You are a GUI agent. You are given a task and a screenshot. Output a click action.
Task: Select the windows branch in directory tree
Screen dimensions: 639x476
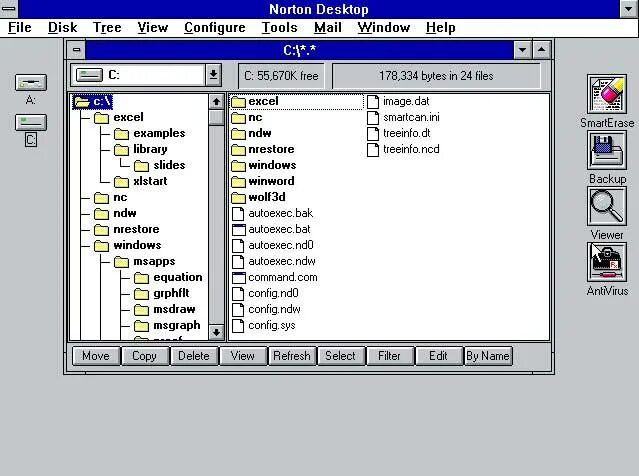[x=137, y=245]
